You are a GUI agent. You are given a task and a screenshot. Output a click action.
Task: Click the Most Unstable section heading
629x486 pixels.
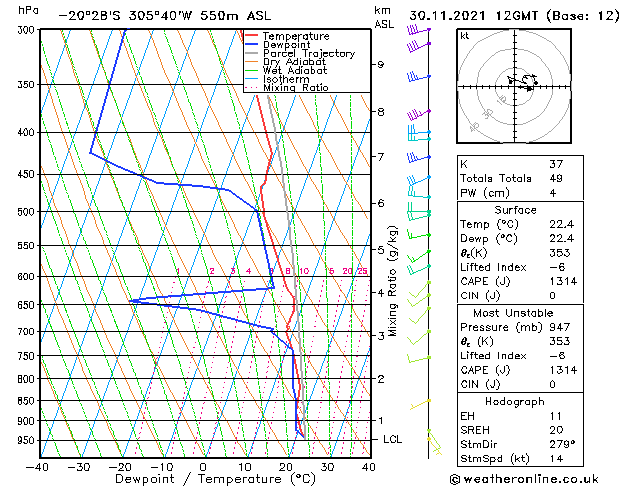(x=513, y=313)
